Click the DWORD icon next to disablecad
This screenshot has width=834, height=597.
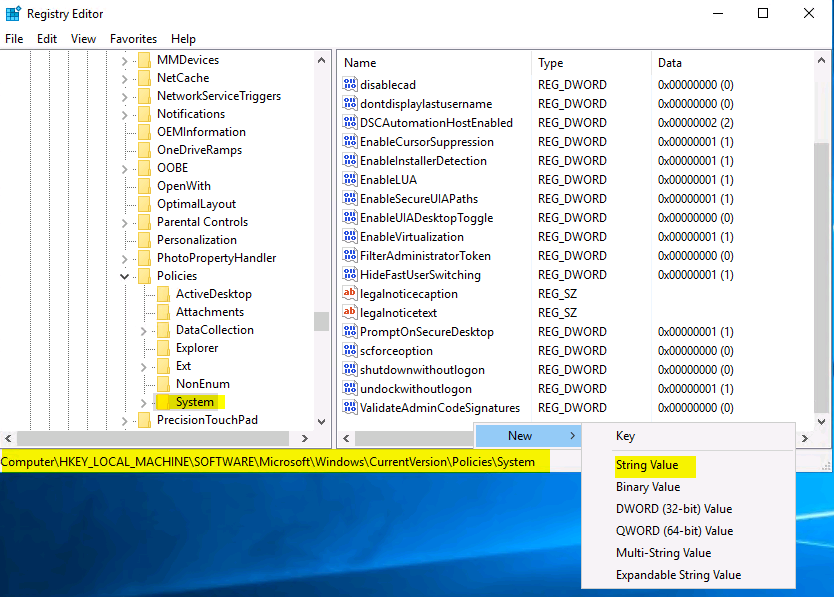tap(350, 85)
